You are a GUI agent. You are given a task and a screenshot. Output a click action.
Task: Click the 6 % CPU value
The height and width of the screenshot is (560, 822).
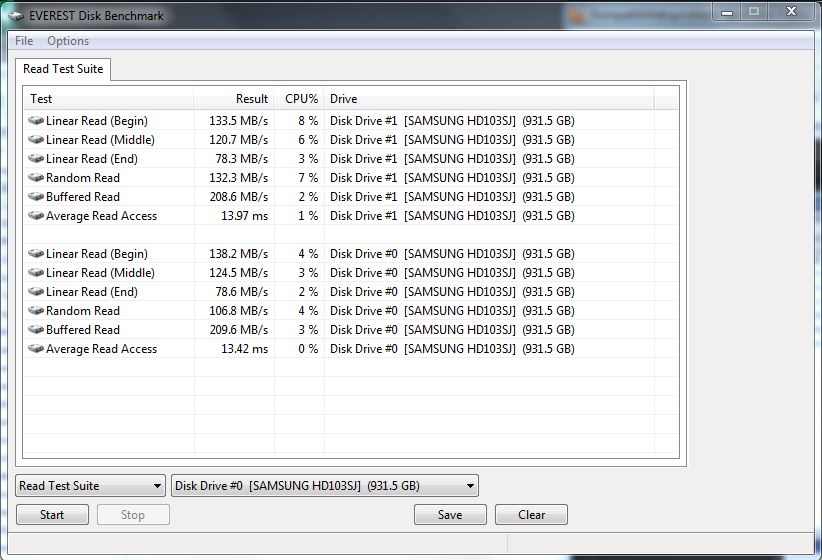click(x=308, y=139)
